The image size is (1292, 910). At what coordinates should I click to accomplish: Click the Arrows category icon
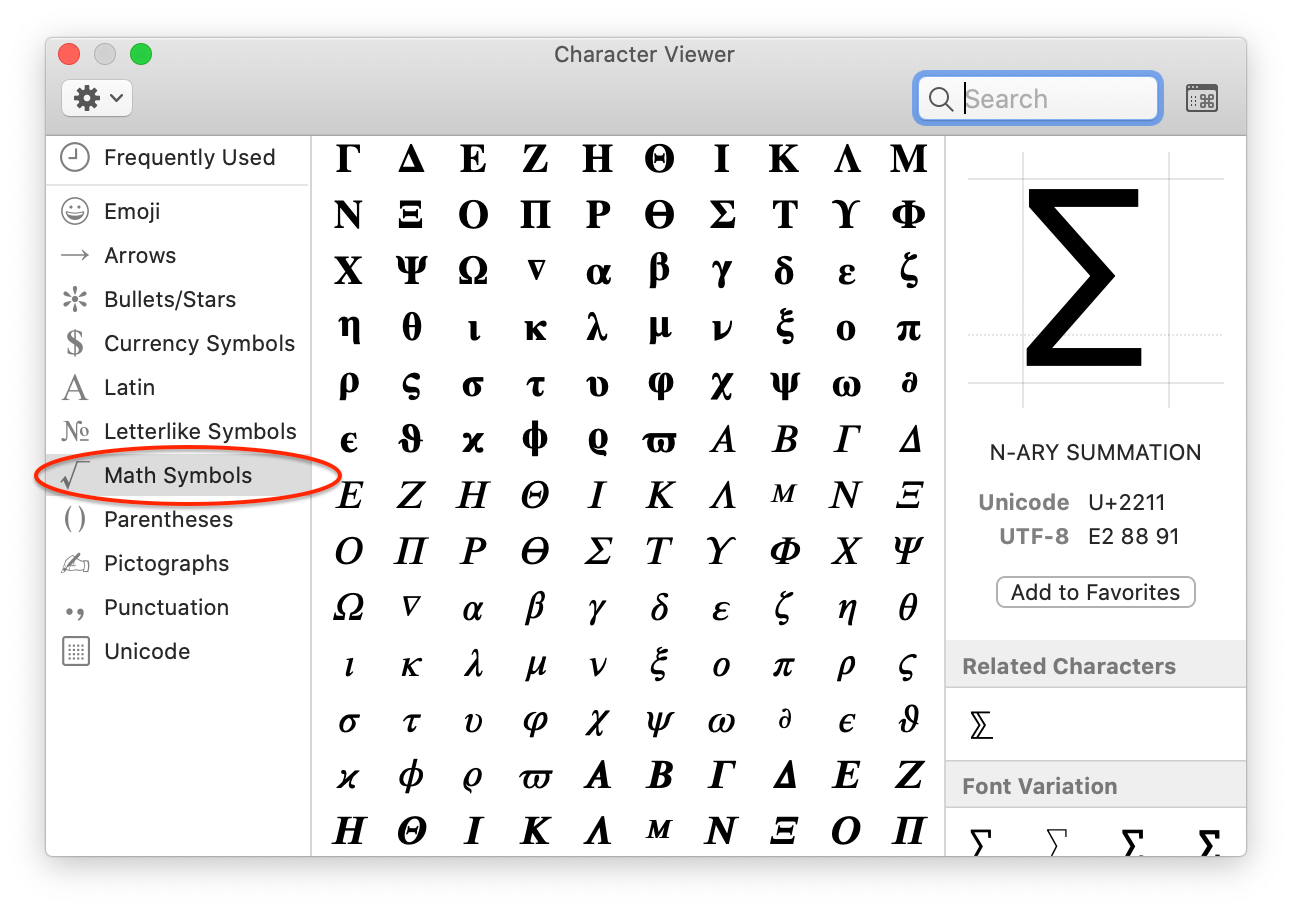click(72, 255)
